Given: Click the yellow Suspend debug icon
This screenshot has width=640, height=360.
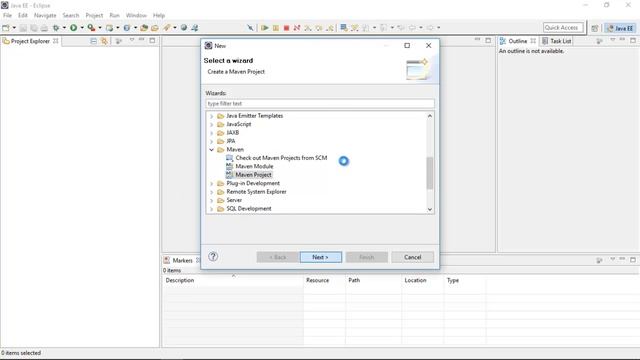Looking at the screenshot, I should click(276, 28).
